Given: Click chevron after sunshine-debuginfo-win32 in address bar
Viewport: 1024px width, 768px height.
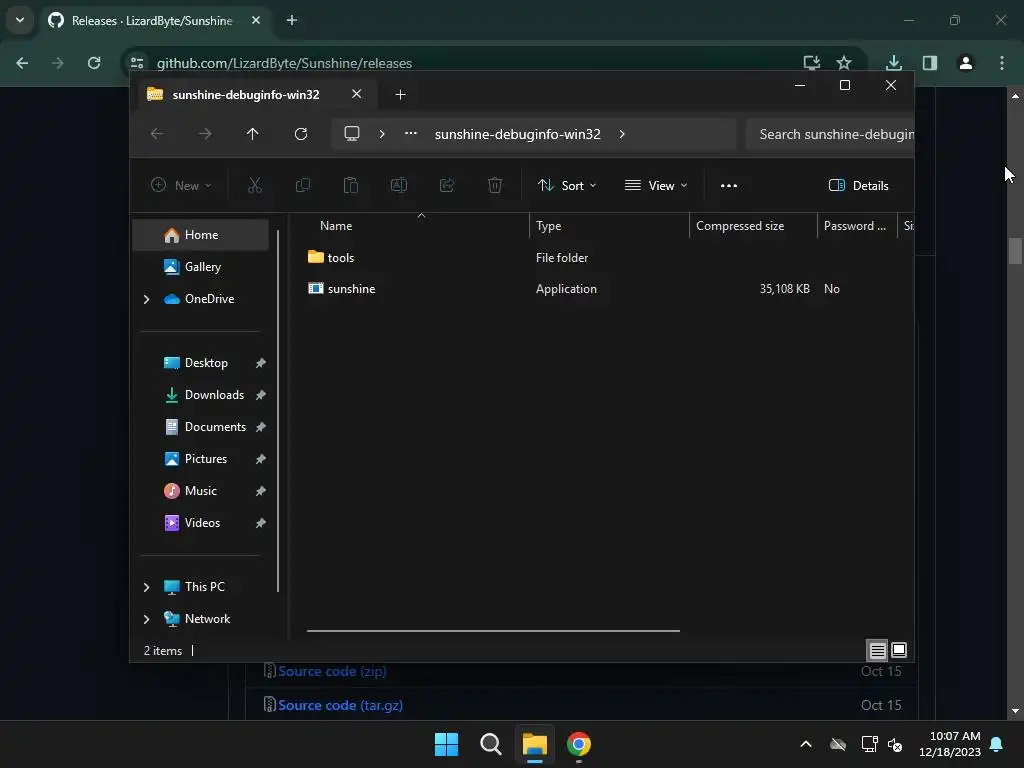Looking at the screenshot, I should tap(622, 134).
